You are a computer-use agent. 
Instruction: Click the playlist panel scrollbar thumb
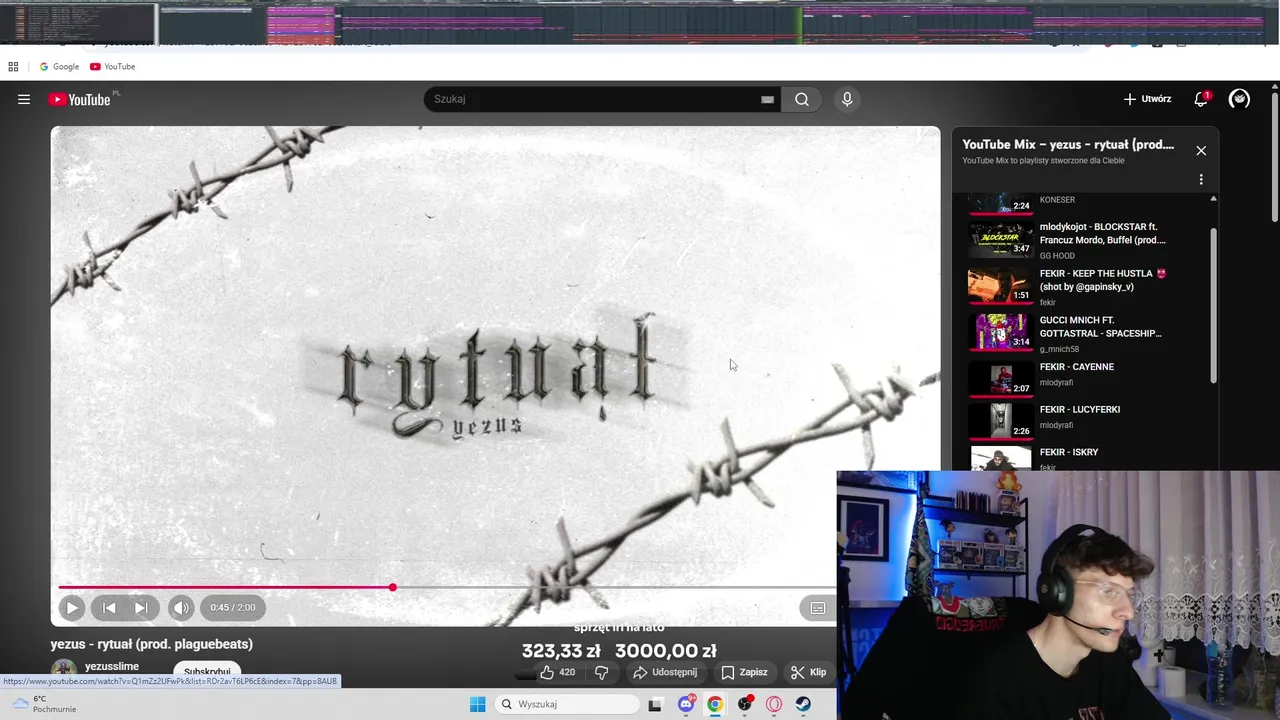point(1214,305)
